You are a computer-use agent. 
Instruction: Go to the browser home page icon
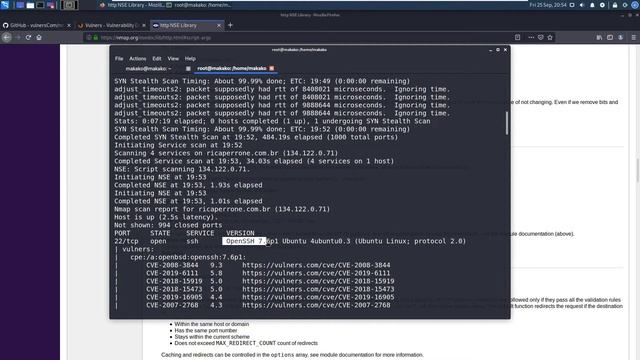[x=39, y=38]
